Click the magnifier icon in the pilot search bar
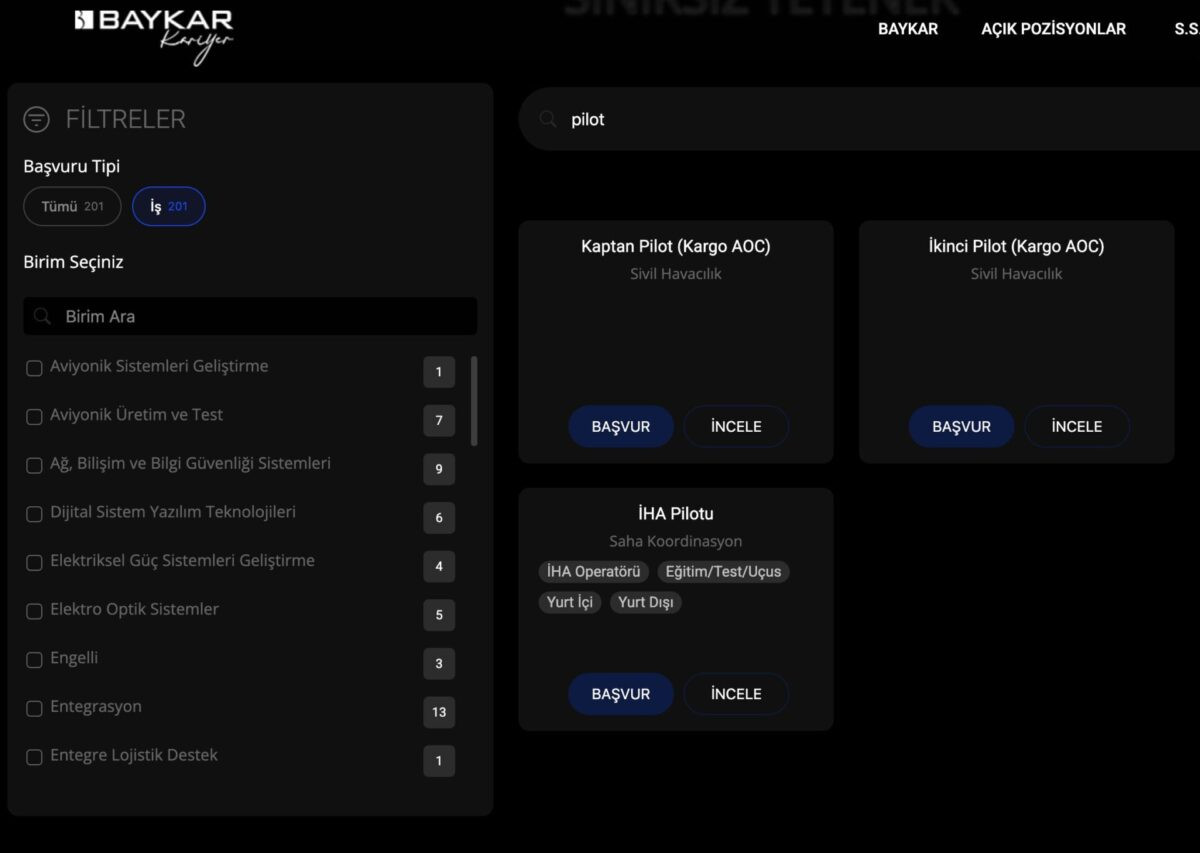The height and width of the screenshot is (853, 1200). [x=548, y=119]
